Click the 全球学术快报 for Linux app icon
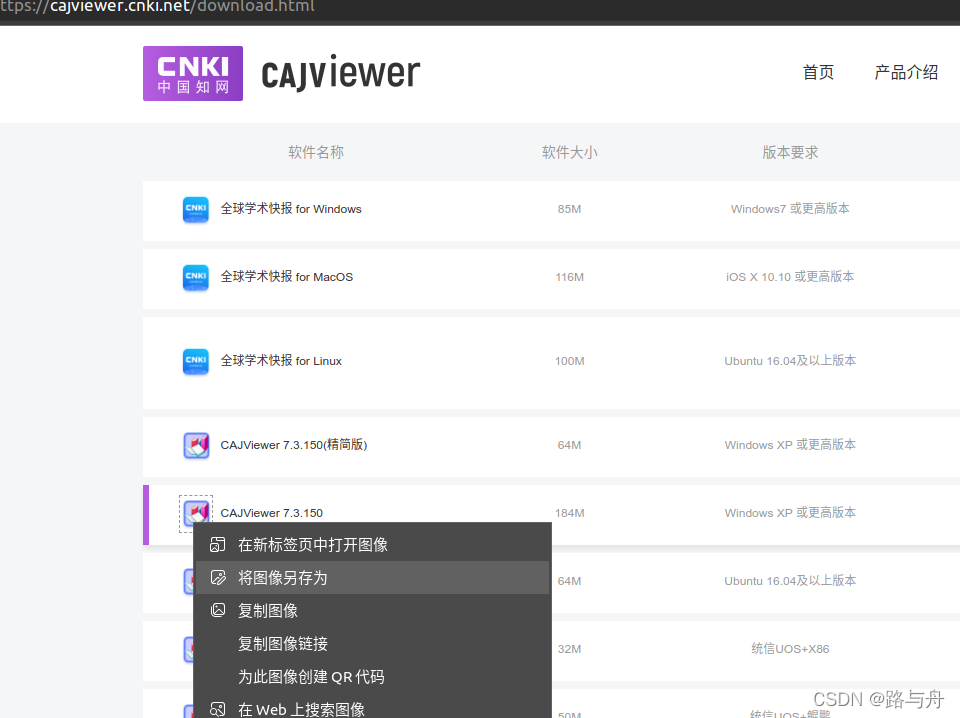 click(x=196, y=361)
